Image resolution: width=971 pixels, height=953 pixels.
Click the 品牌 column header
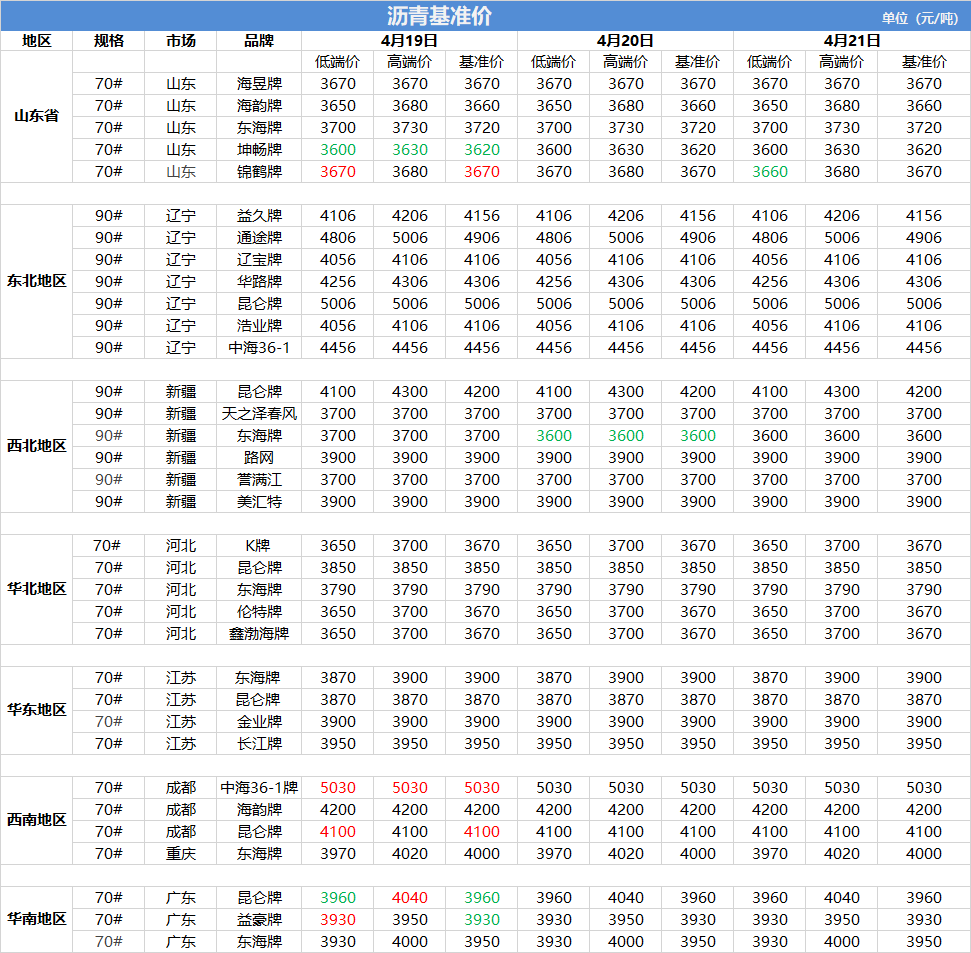tap(259, 41)
